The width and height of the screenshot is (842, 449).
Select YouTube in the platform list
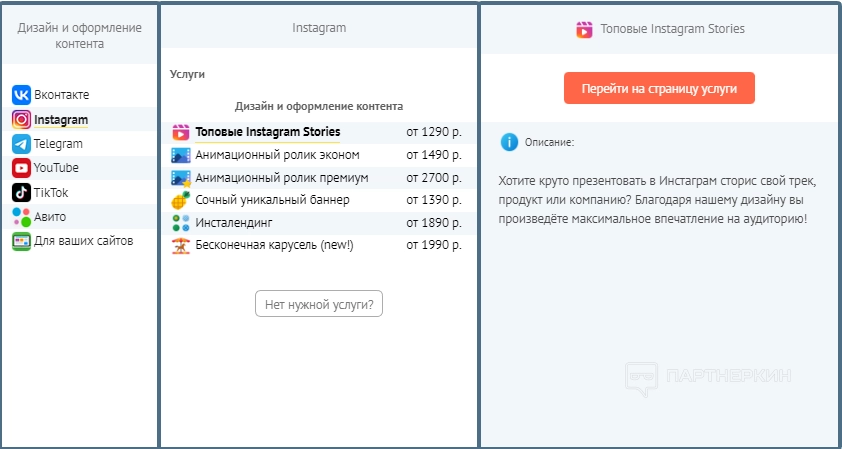click(56, 168)
